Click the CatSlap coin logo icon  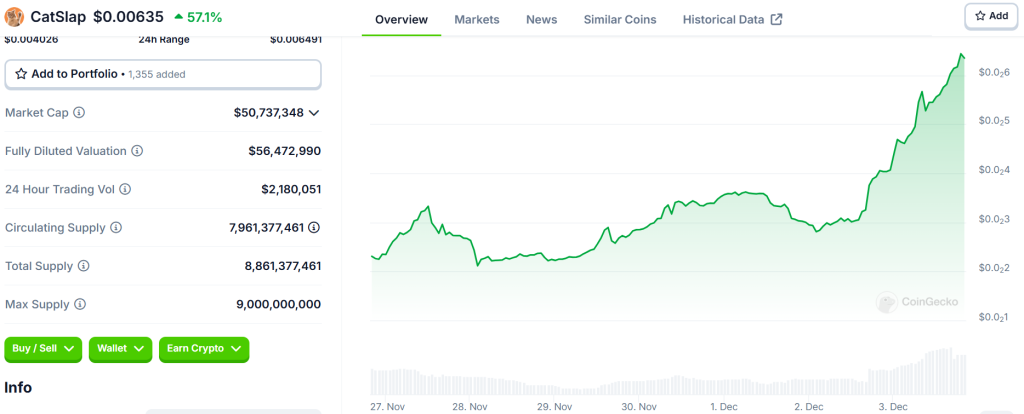(x=14, y=17)
